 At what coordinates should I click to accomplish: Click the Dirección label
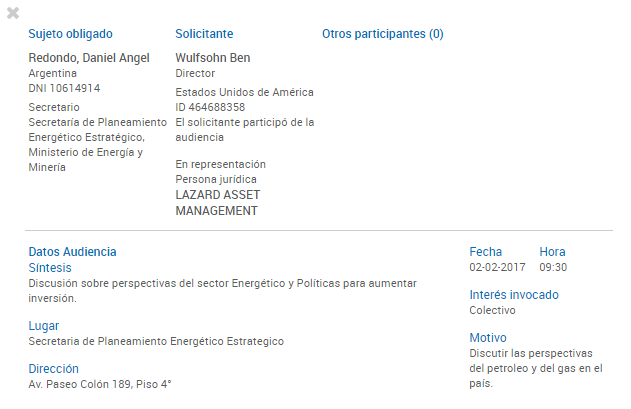[x=53, y=369]
